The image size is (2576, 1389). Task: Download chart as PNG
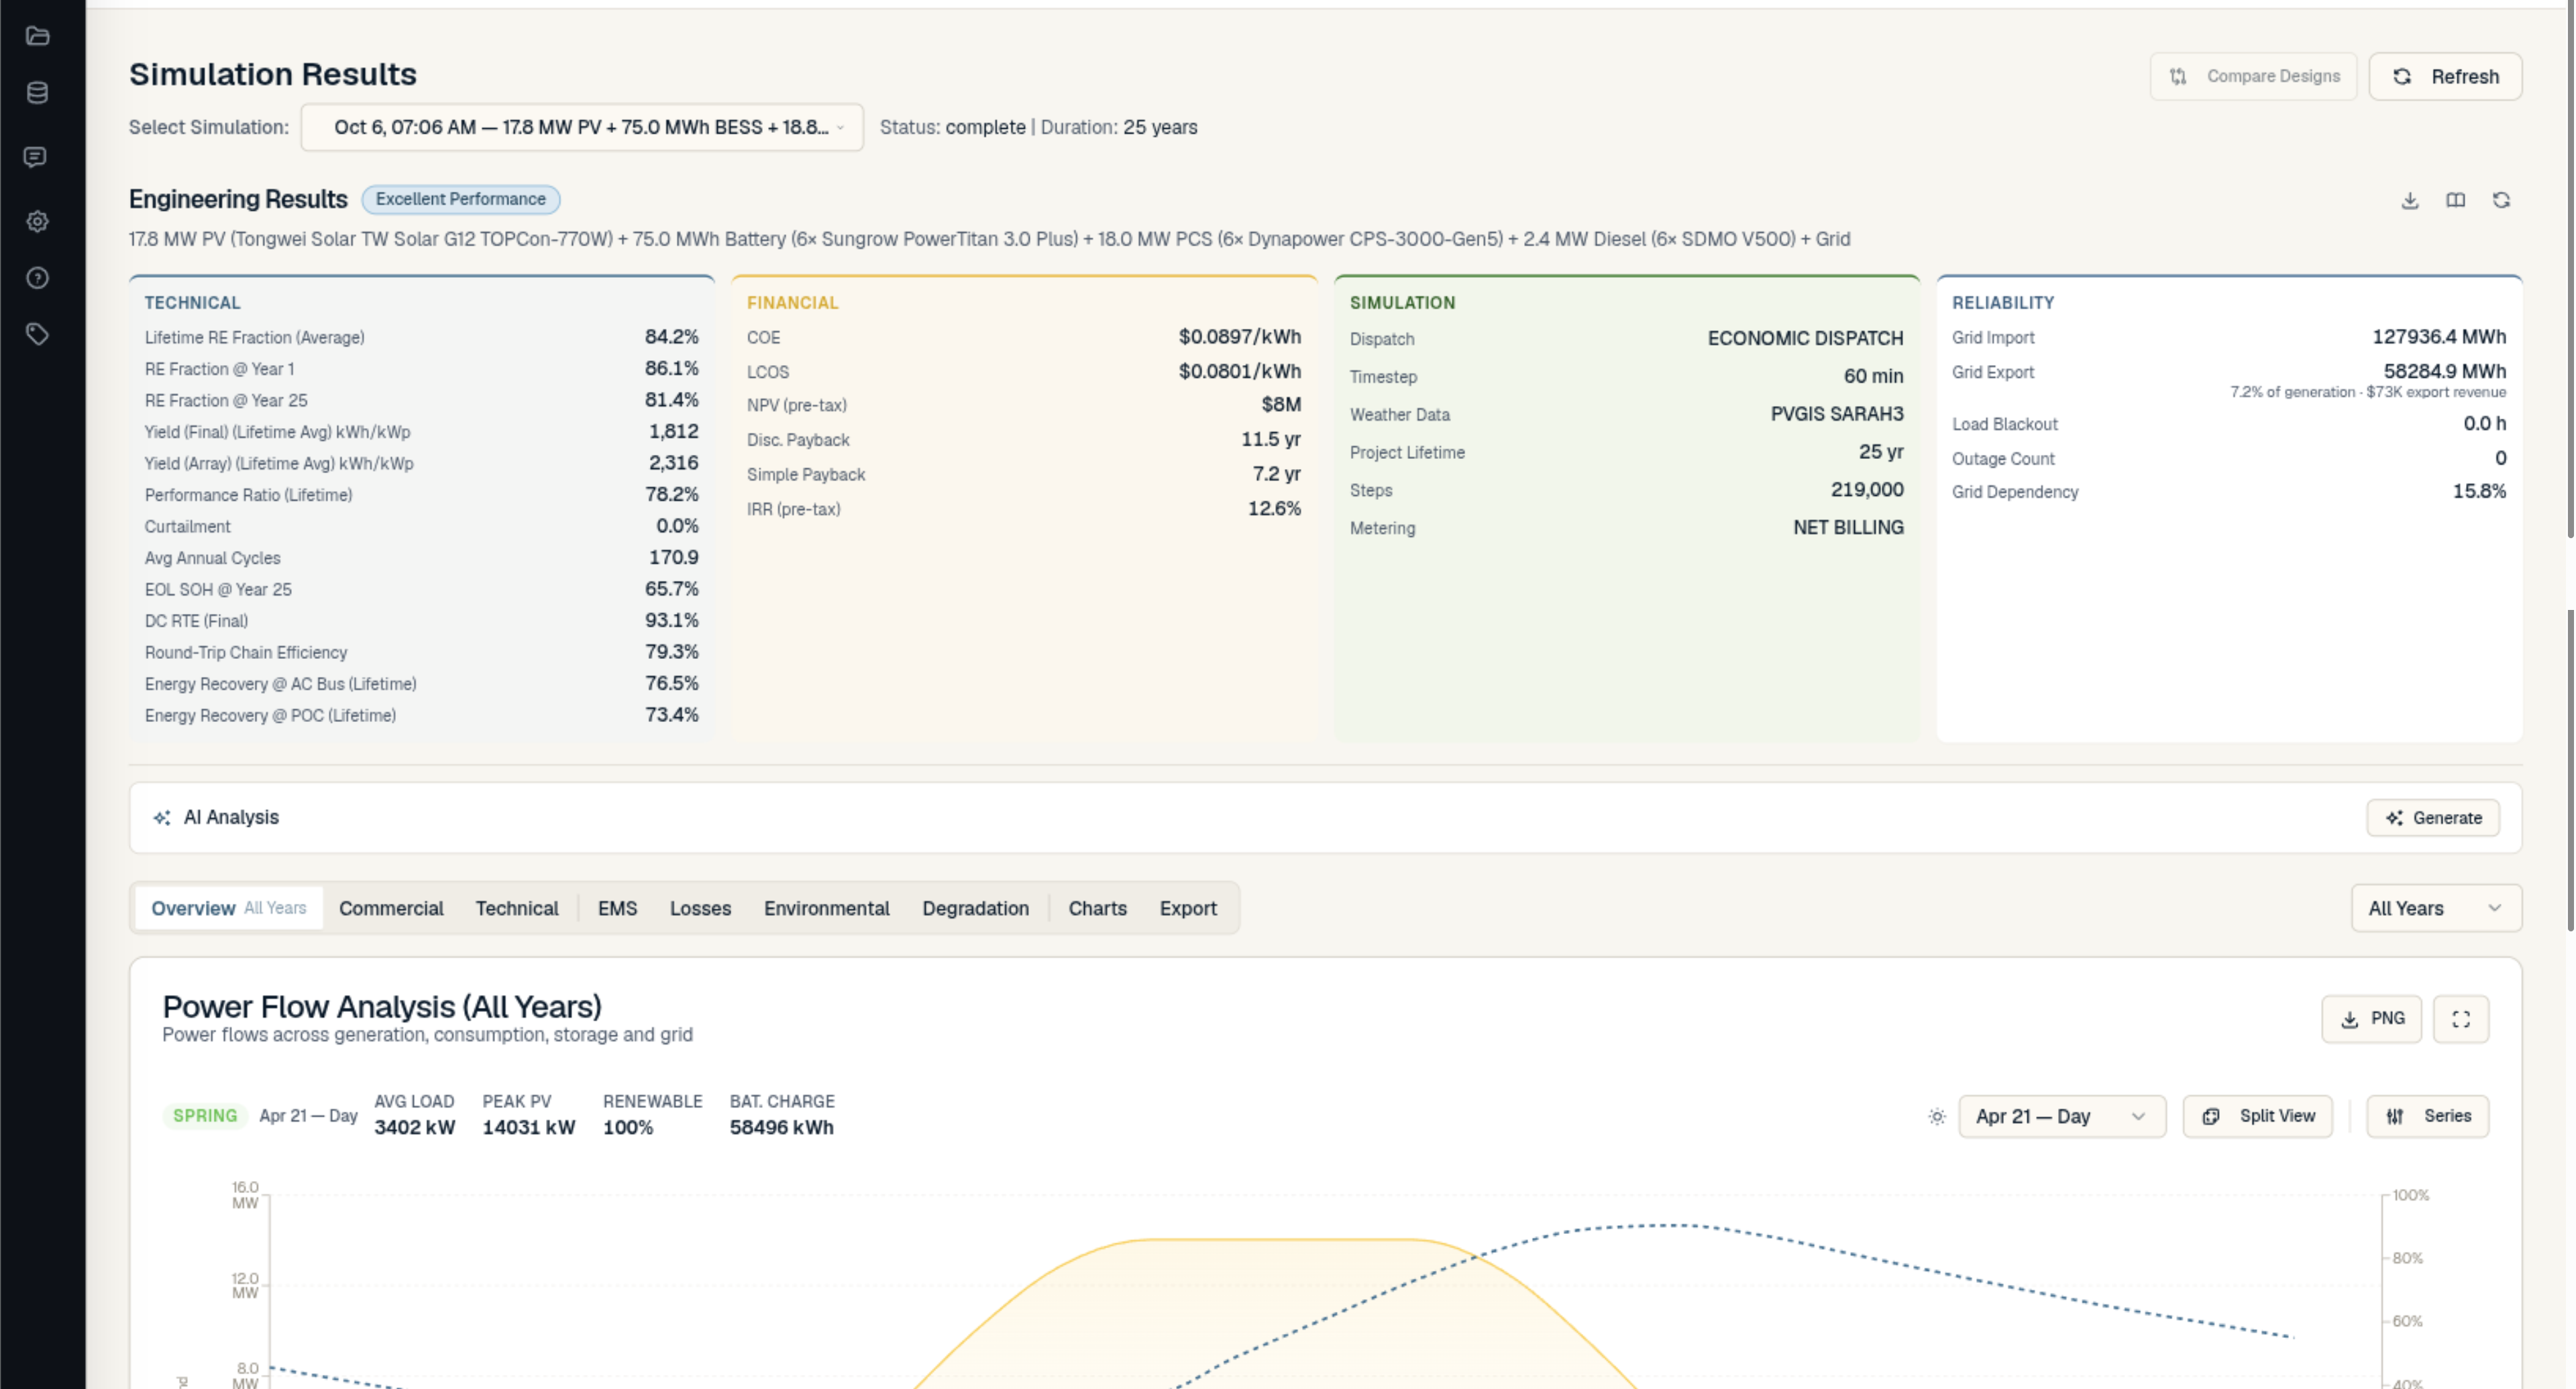[x=2371, y=1019]
